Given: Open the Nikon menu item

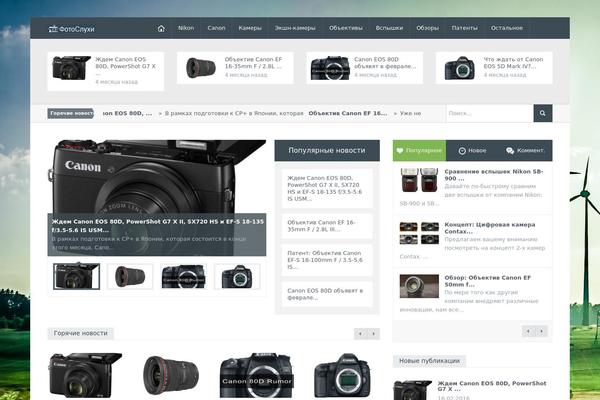Looking at the screenshot, I should point(186,28).
